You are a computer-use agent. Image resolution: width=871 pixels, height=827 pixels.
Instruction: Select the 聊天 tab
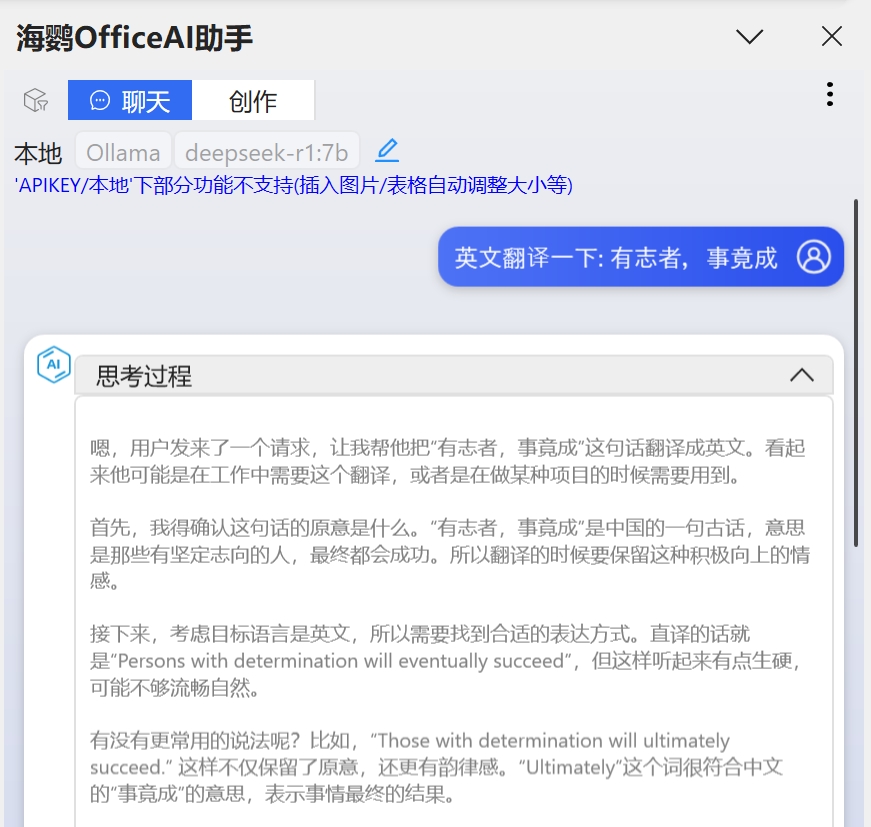point(129,99)
